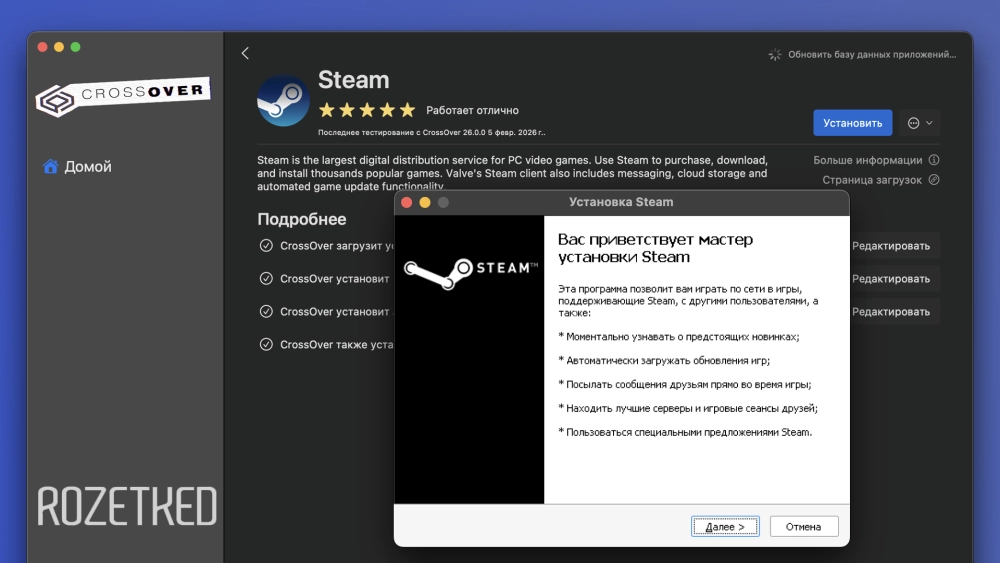The height and width of the screenshot is (563, 1000).
Task: Click the Обновить базу данных приложений text
Action: point(872,55)
